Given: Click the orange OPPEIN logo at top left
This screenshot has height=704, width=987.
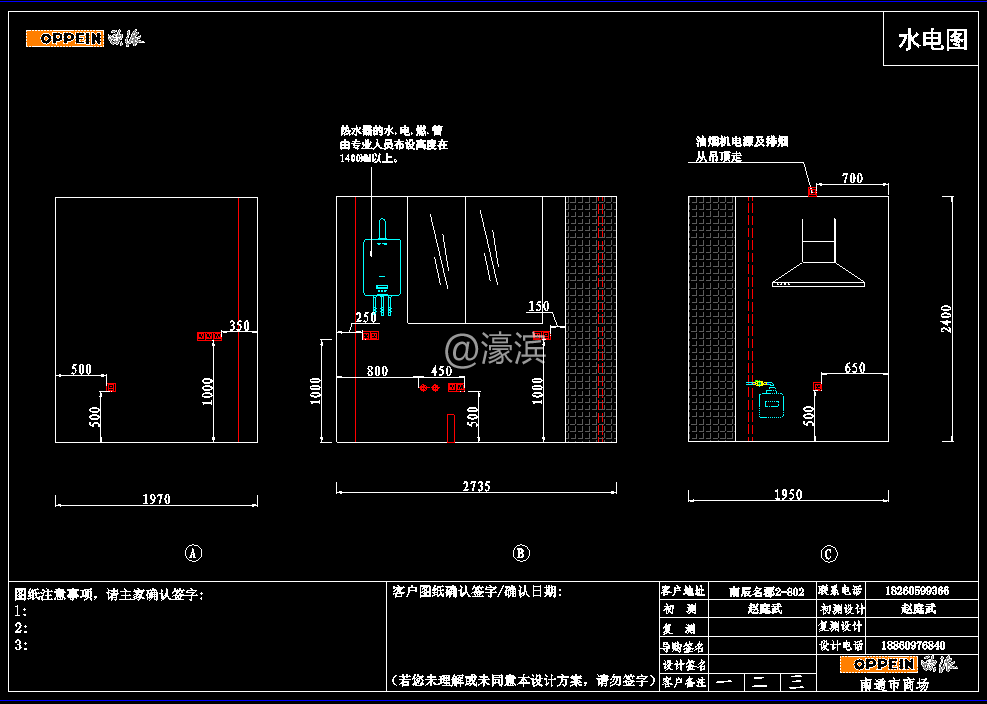Looking at the screenshot, I should coord(65,39).
